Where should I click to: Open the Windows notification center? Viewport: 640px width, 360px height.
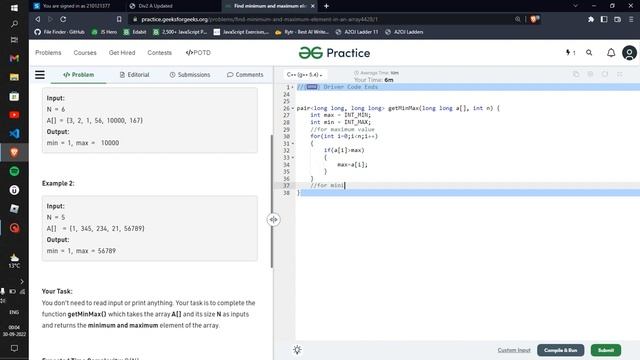(x=14, y=348)
